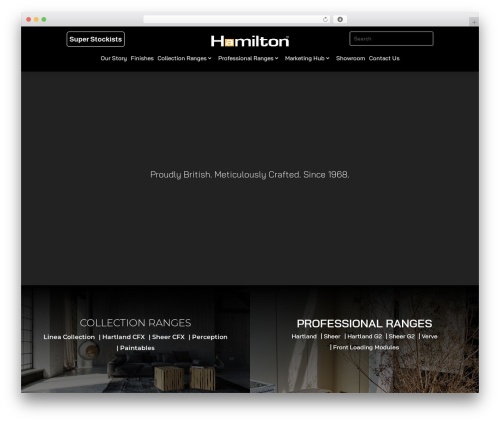Viewport: 500px width, 423px height.
Task: Open the Sheer CFX link
Action: coord(168,337)
